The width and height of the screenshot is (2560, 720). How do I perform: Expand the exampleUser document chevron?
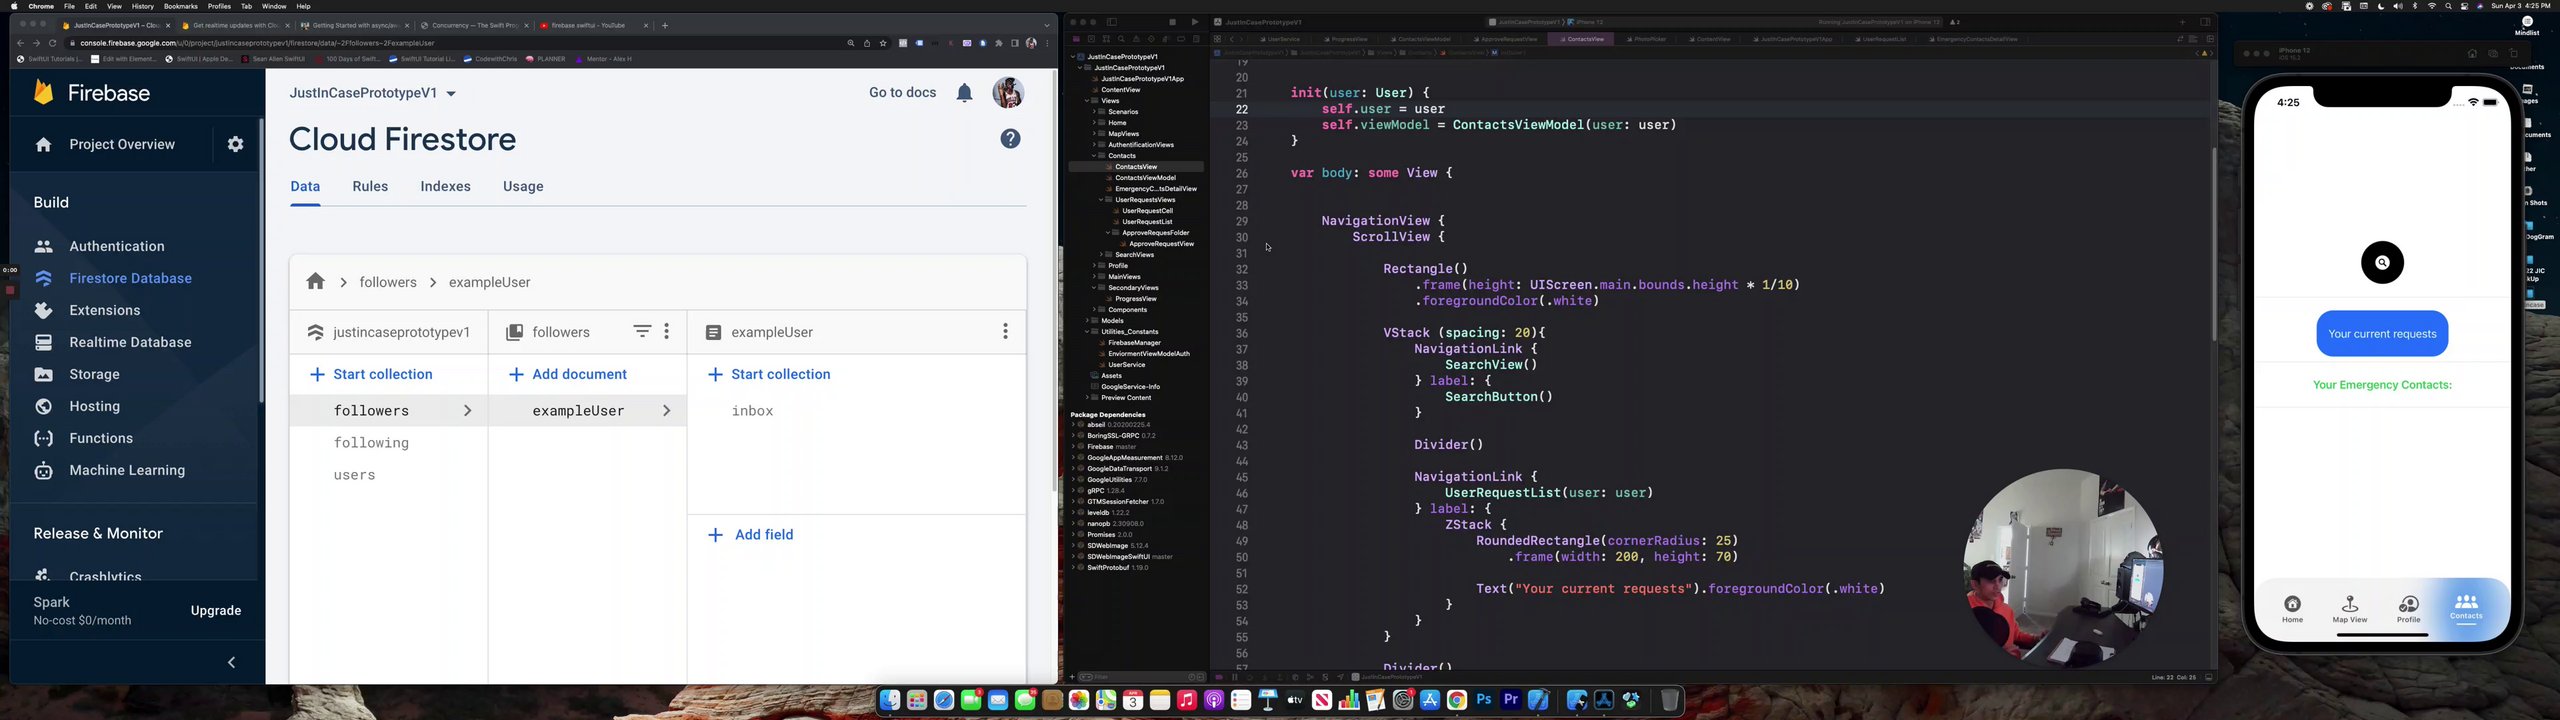point(666,411)
